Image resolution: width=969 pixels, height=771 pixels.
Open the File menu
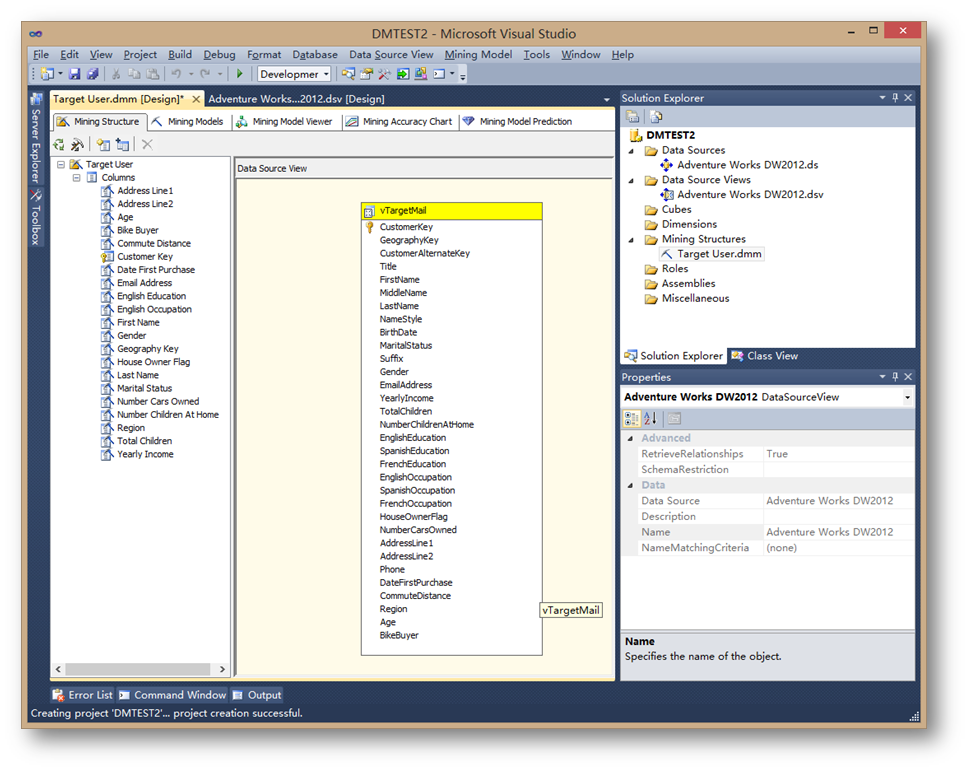[x=41, y=54]
